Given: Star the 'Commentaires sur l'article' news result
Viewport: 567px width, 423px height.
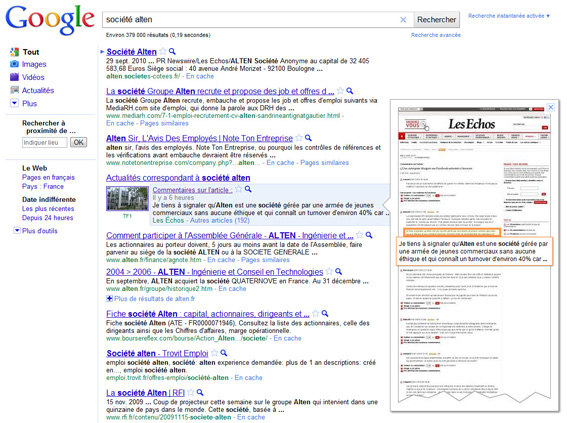Looking at the screenshot, I should pyautogui.click(x=239, y=189).
